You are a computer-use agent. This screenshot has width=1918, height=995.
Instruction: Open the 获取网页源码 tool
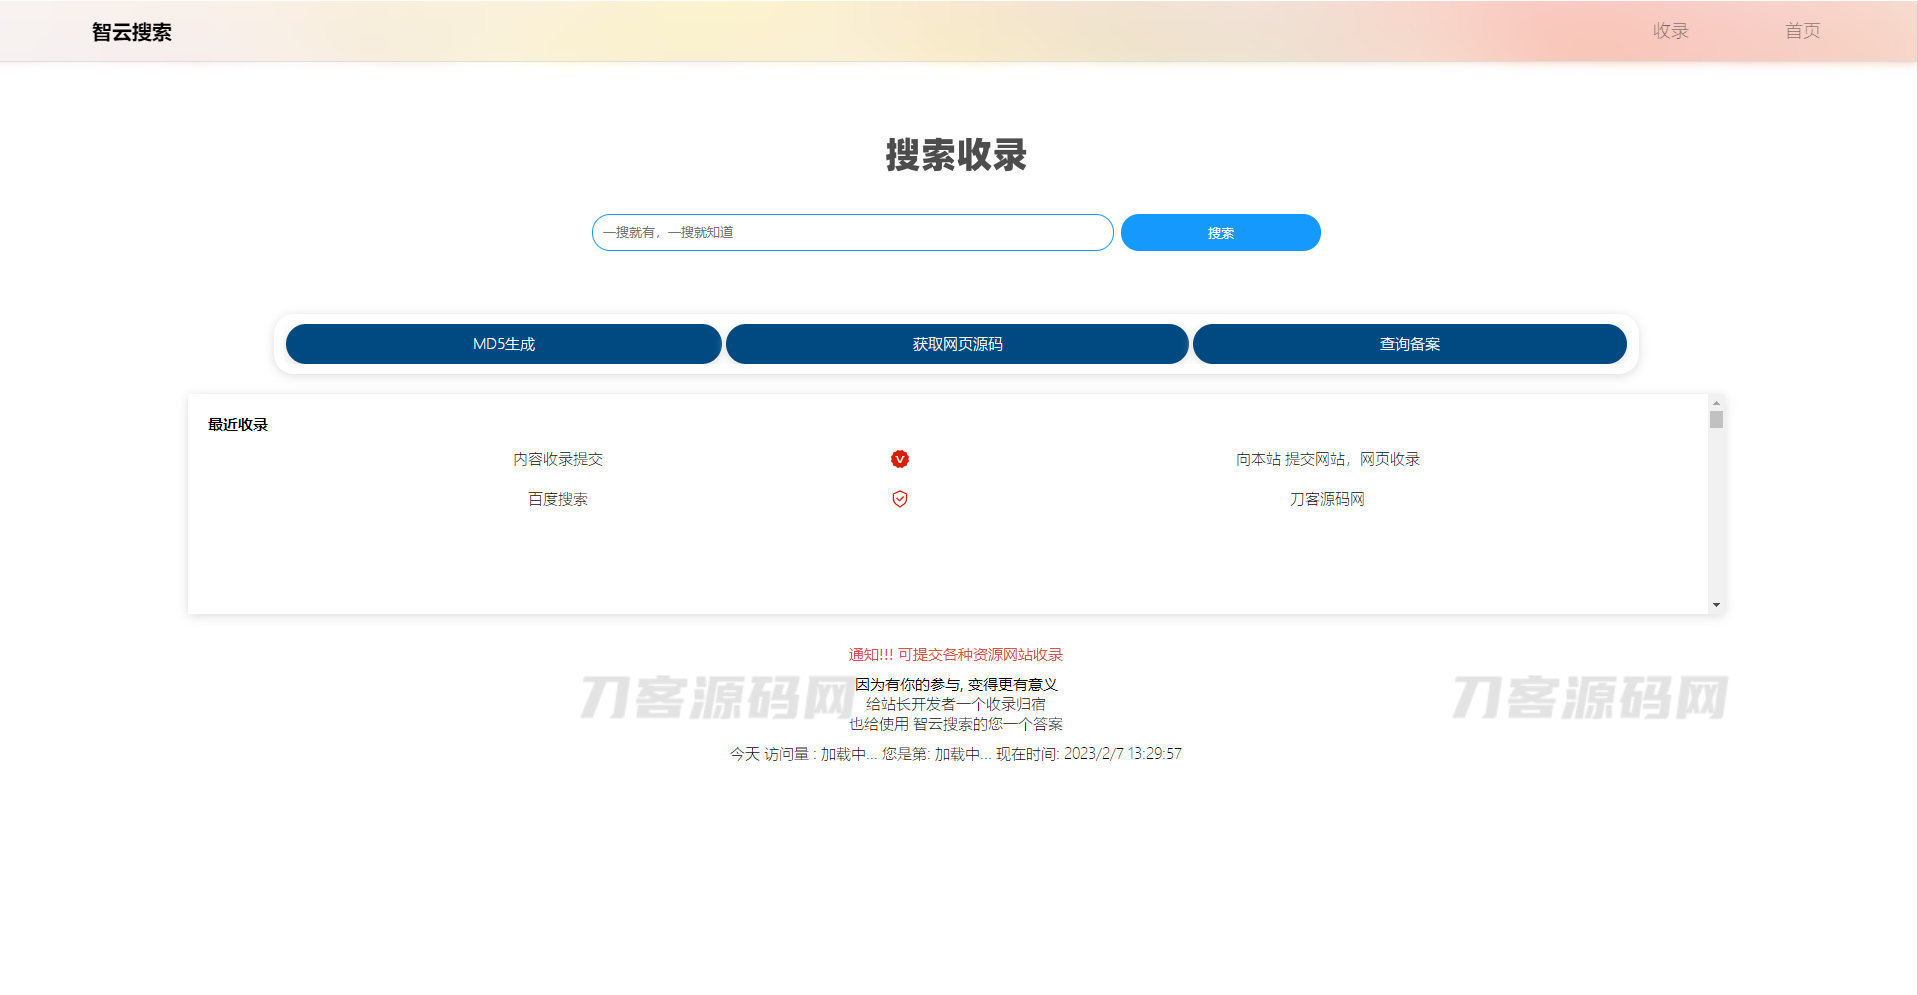point(957,343)
